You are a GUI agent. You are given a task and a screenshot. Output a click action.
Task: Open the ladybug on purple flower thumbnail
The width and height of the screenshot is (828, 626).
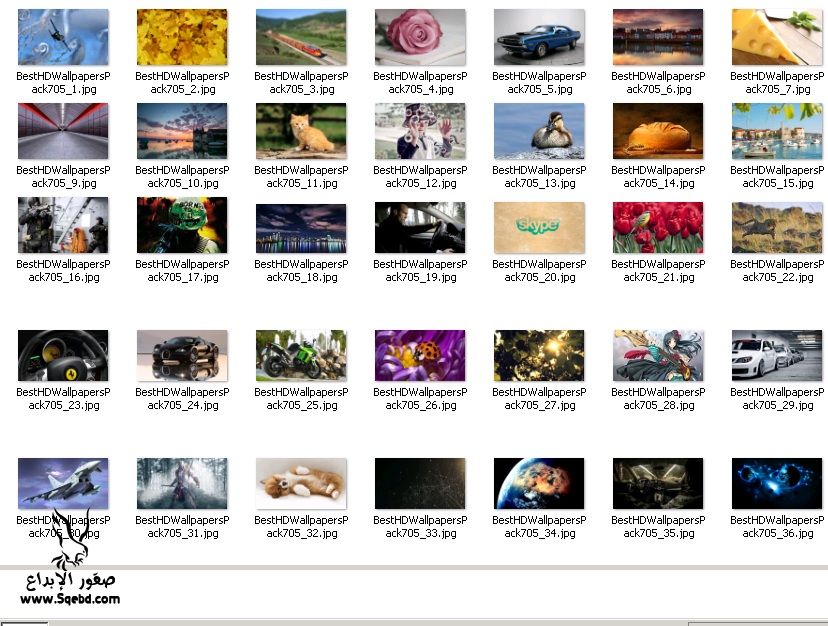[x=420, y=355]
